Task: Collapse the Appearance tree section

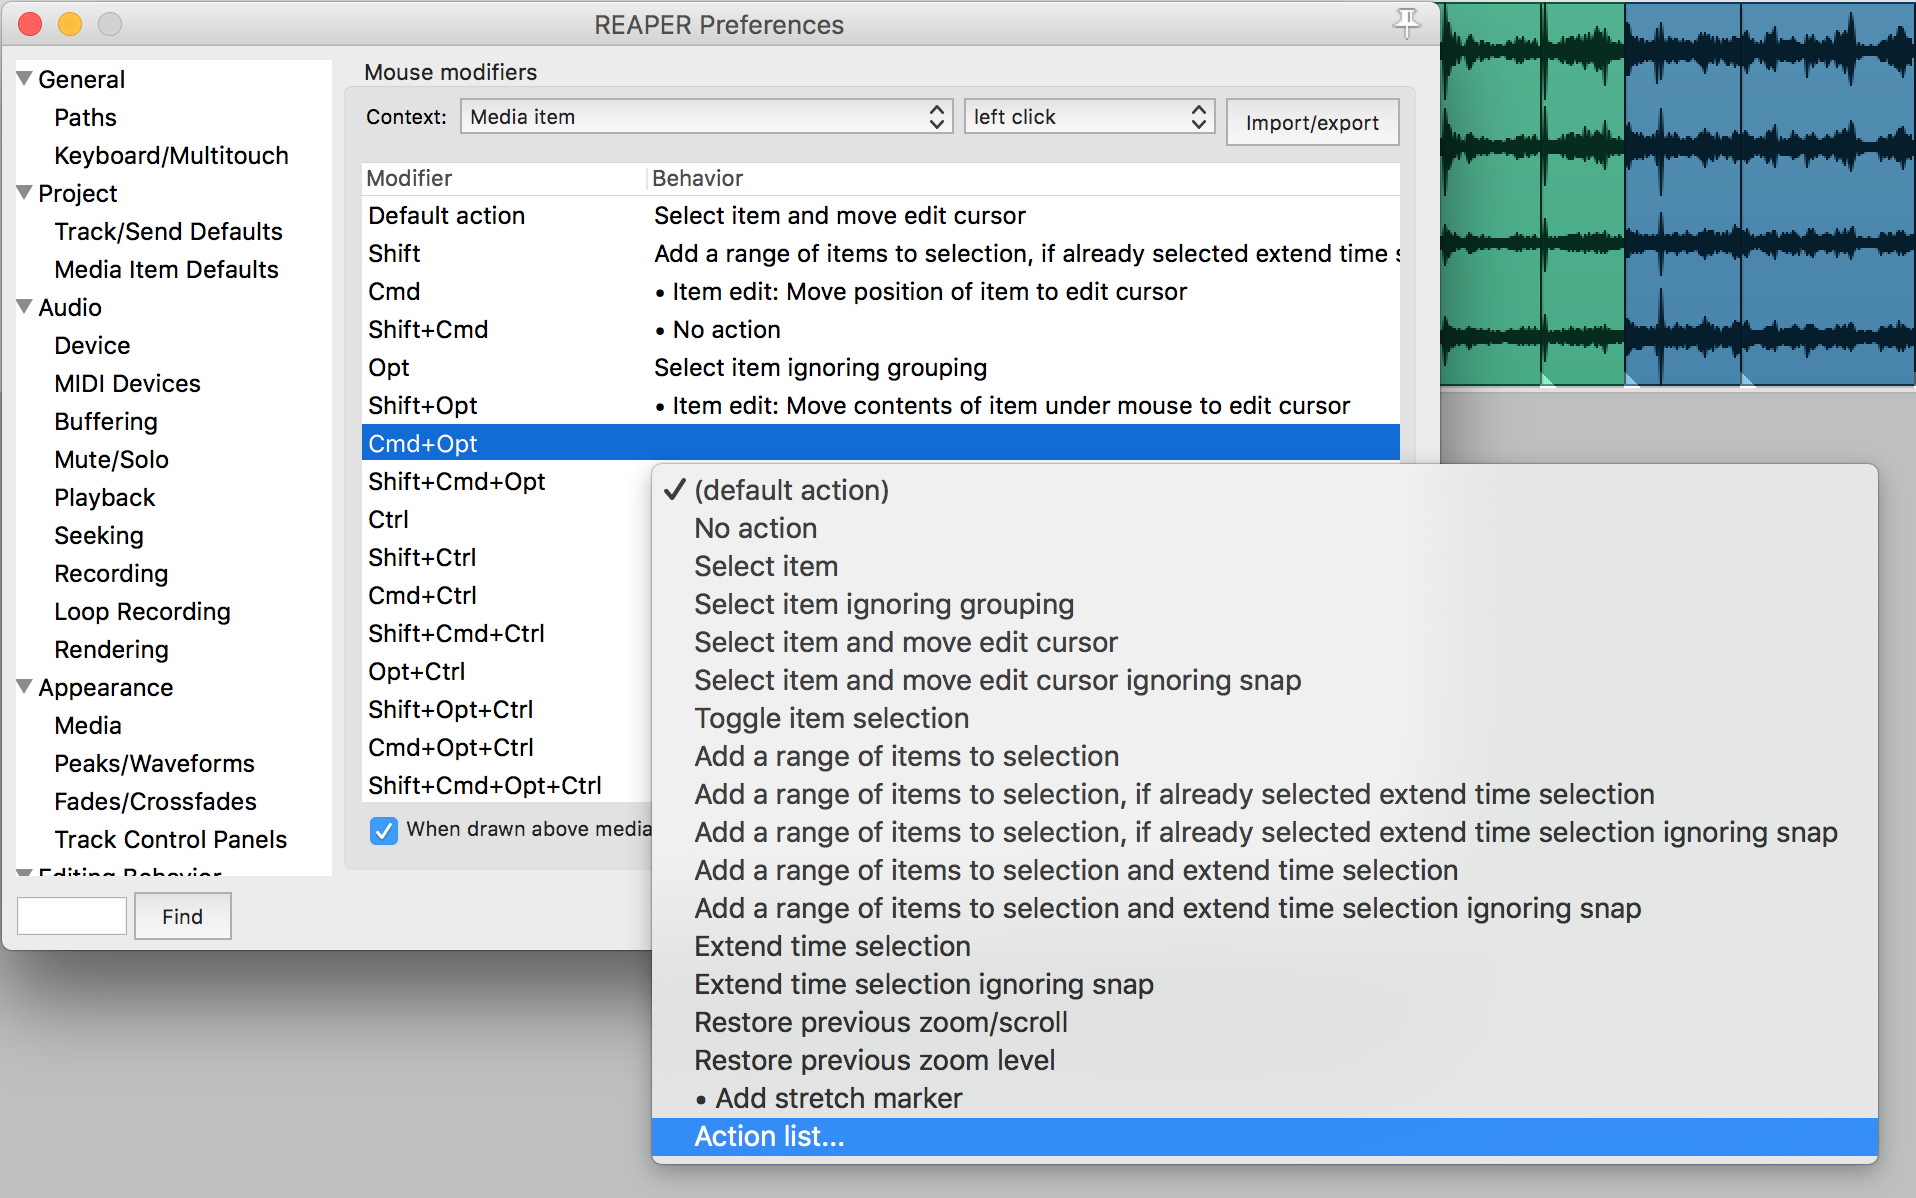Action: (25, 687)
